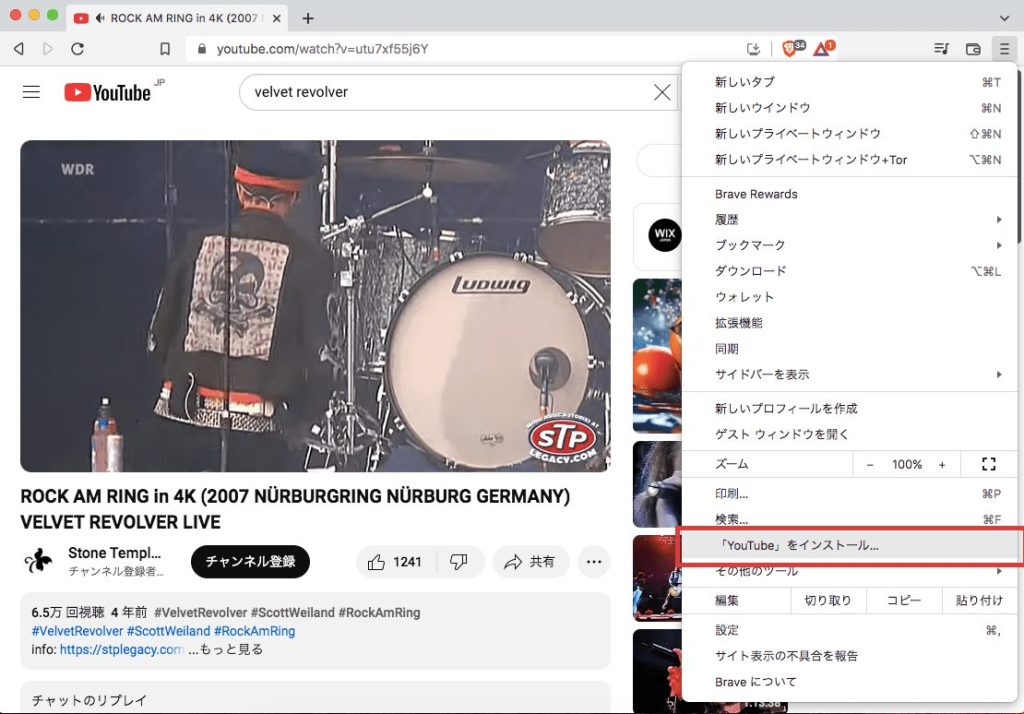Open a new tab with plus button
Screen dimensions: 1024x714
point(308,18)
